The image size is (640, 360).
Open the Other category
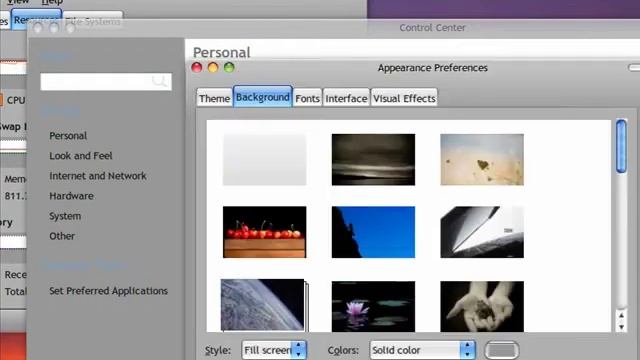coord(62,236)
